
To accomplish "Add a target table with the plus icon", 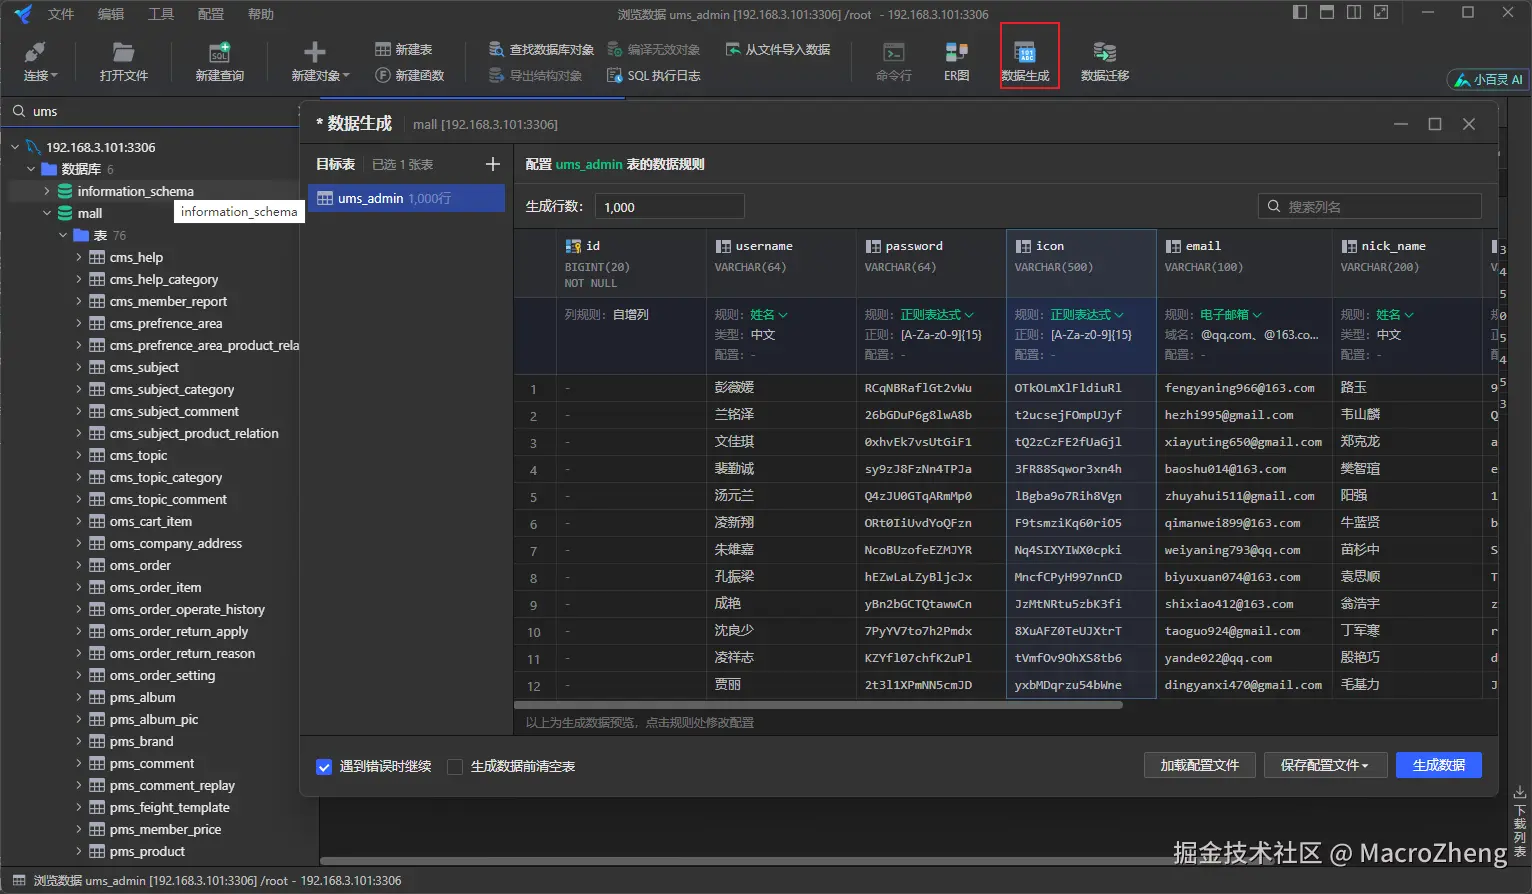I will tap(492, 164).
